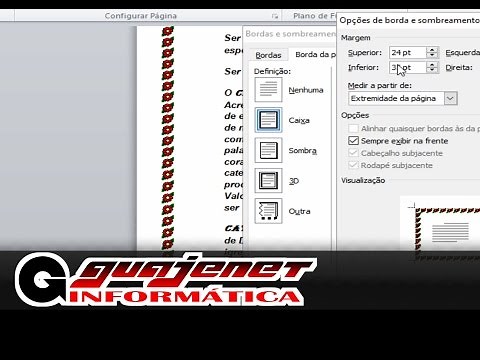Click the Bordas e sombreamento dialog title
Screen dimensions: 480x360
coord(290,34)
